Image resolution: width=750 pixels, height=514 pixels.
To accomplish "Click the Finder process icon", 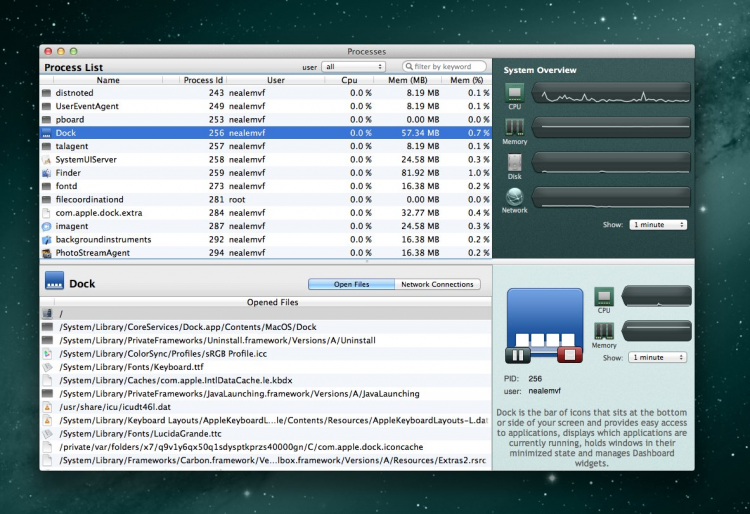I will click(x=46, y=173).
